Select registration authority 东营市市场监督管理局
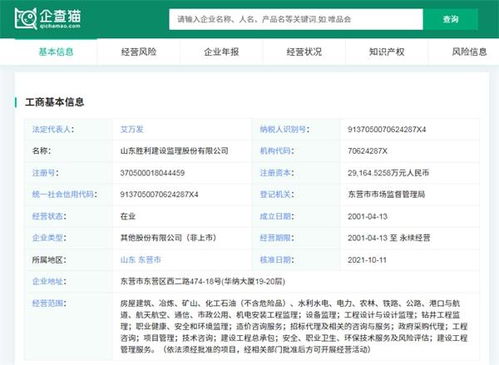The image size is (499, 365). tap(386, 194)
